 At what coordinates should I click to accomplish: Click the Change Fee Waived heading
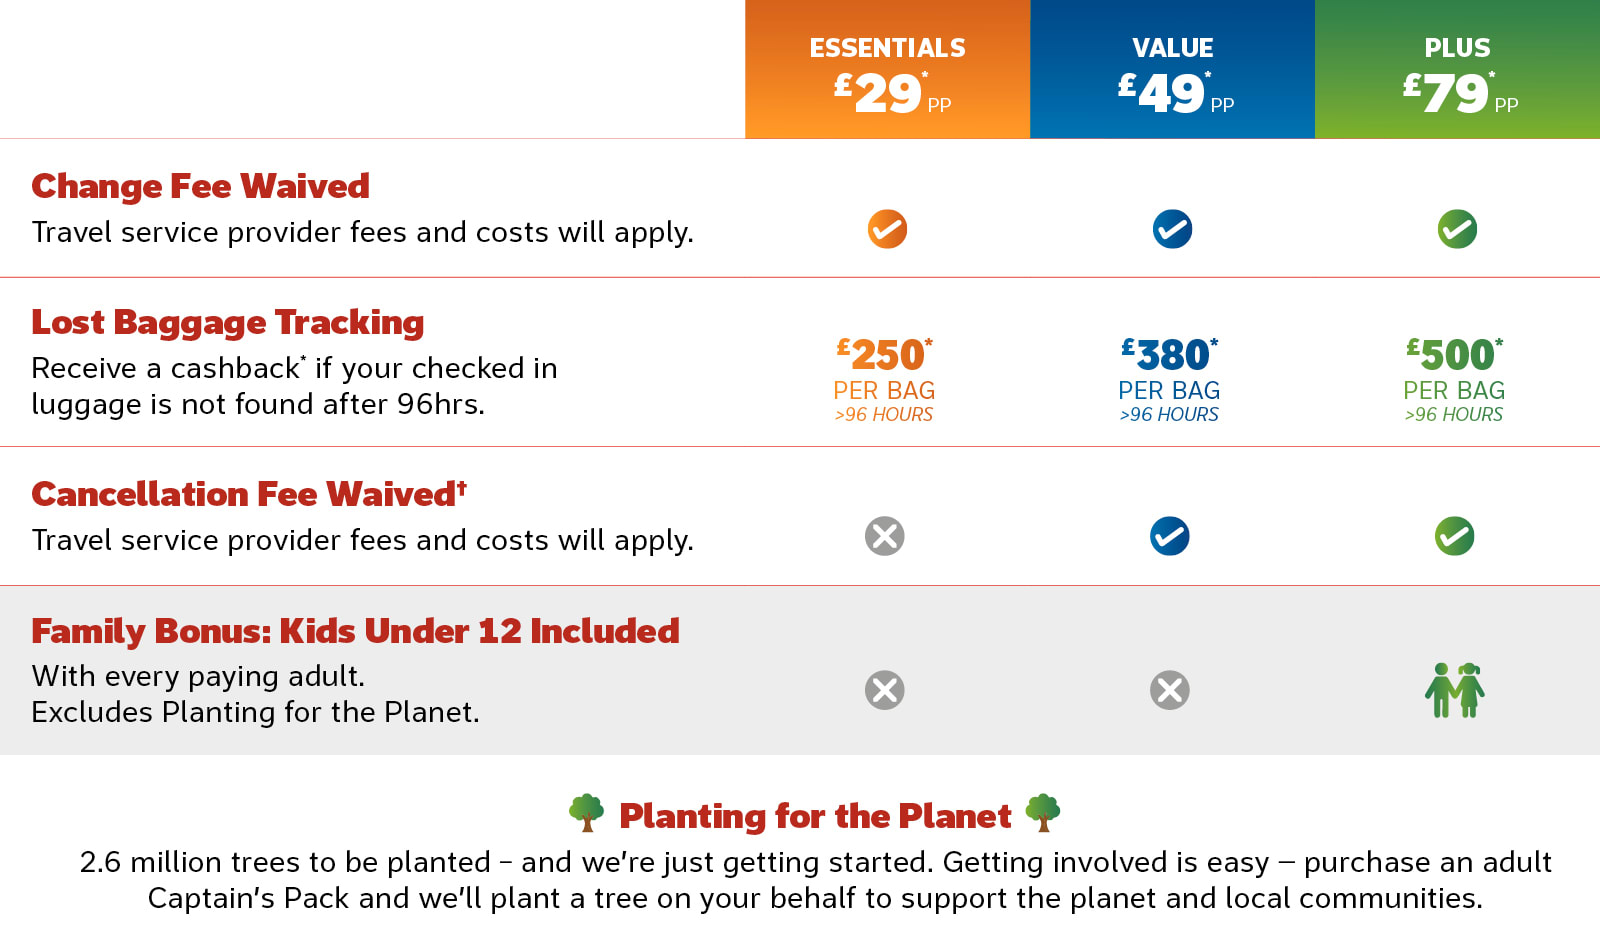(200, 186)
